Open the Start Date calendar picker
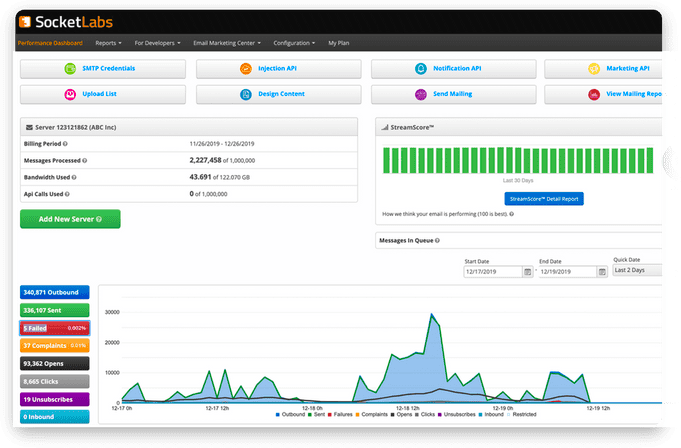 pyautogui.click(x=528, y=272)
